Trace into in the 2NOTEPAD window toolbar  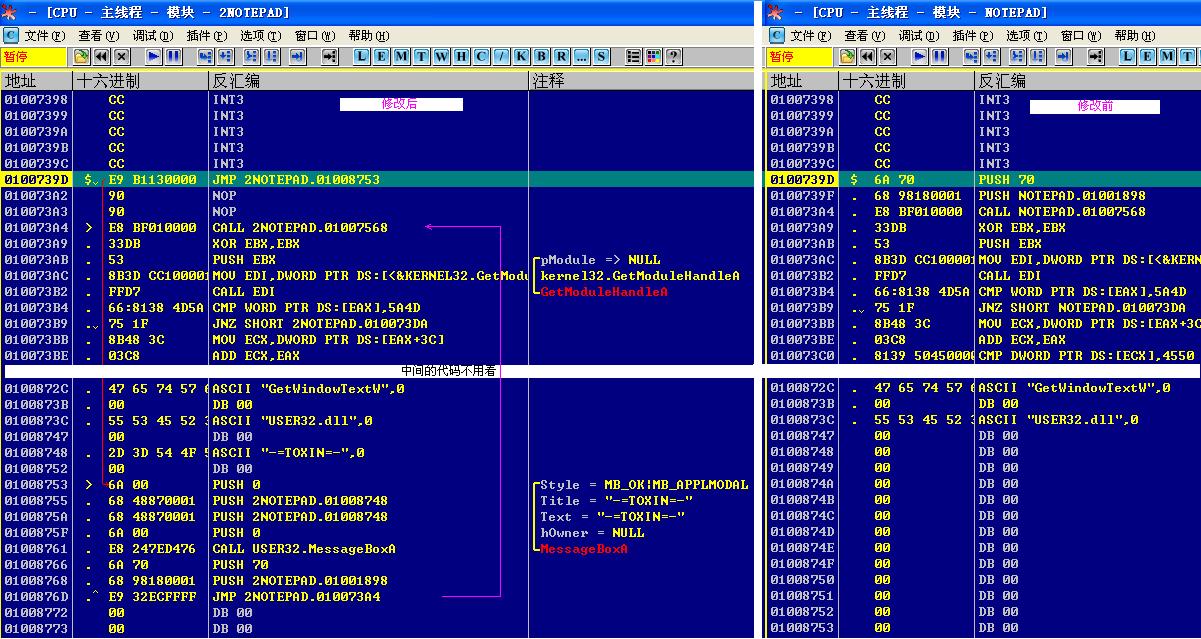click(x=250, y=57)
